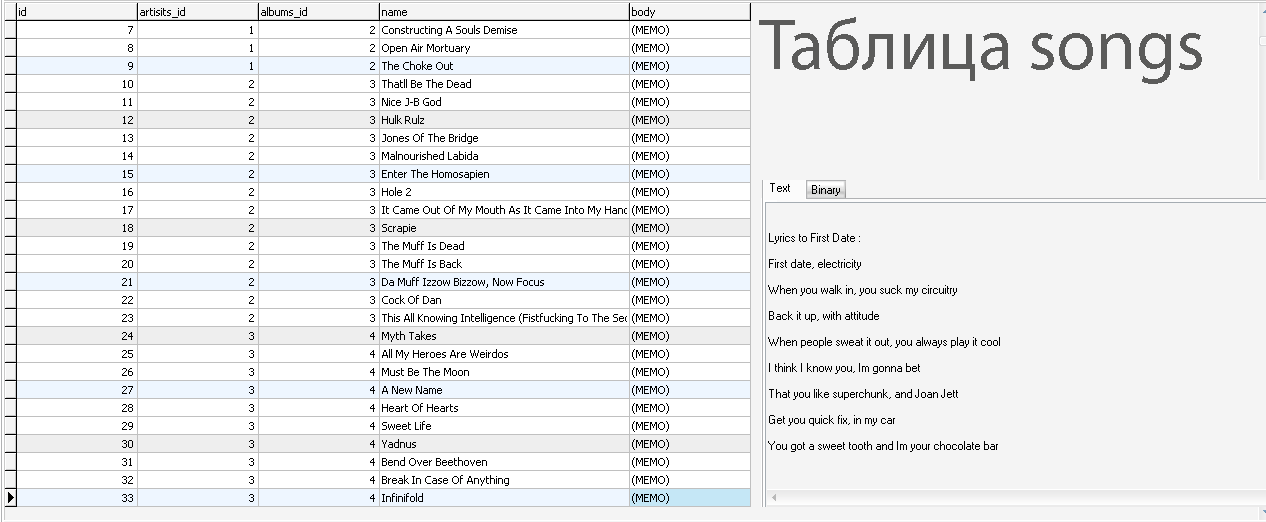
Task: Click the "body" column header
Action: (x=689, y=12)
